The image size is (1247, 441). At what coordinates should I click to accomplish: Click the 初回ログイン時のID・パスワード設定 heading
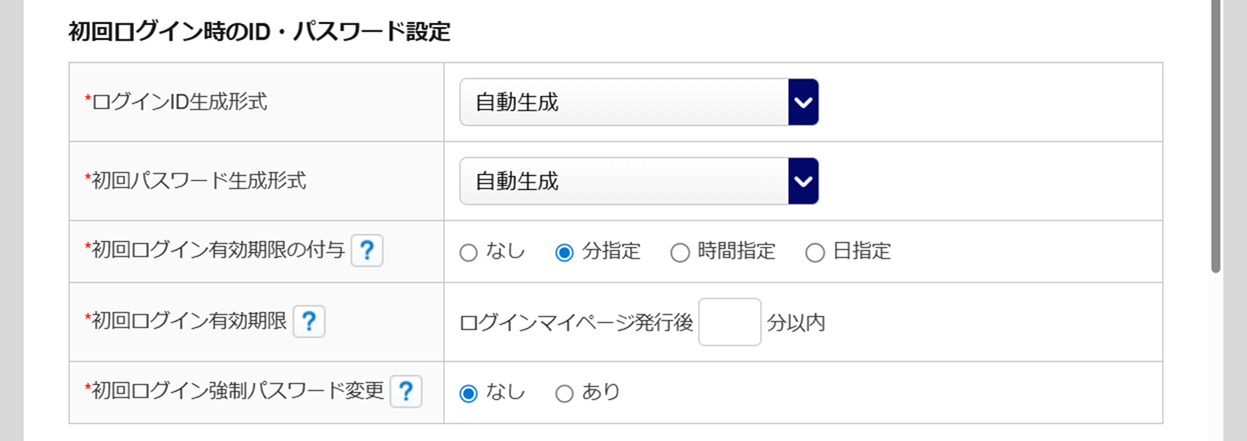pos(259,32)
